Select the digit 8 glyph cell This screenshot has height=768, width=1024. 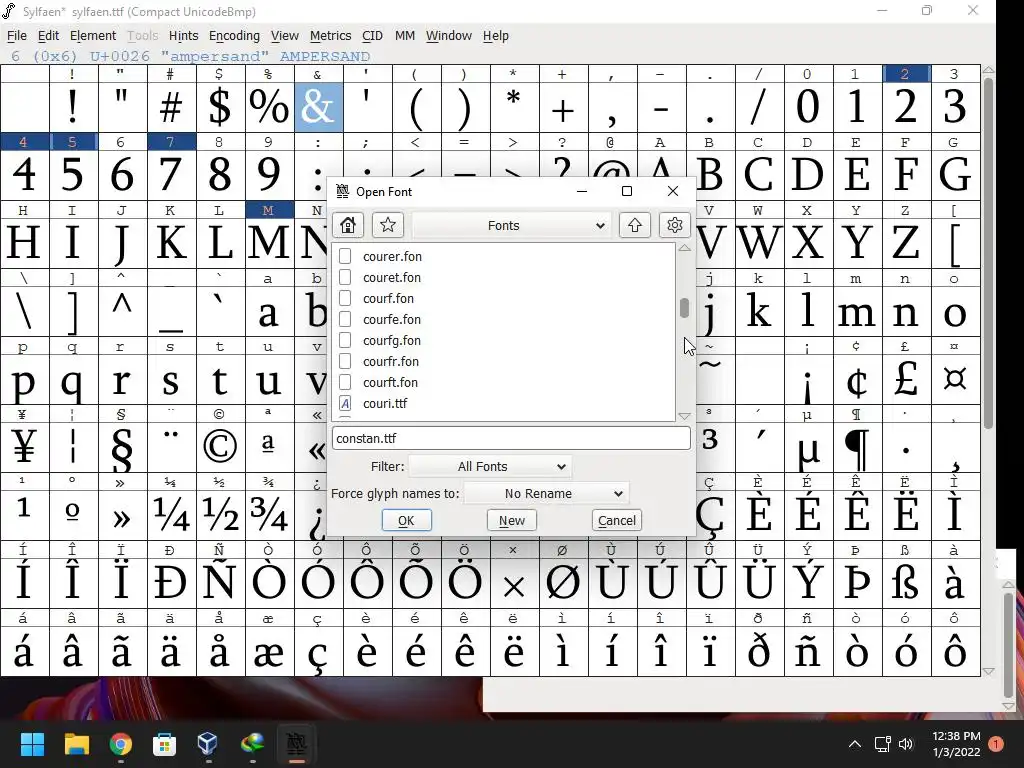pyautogui.click(x=220, y=174)
